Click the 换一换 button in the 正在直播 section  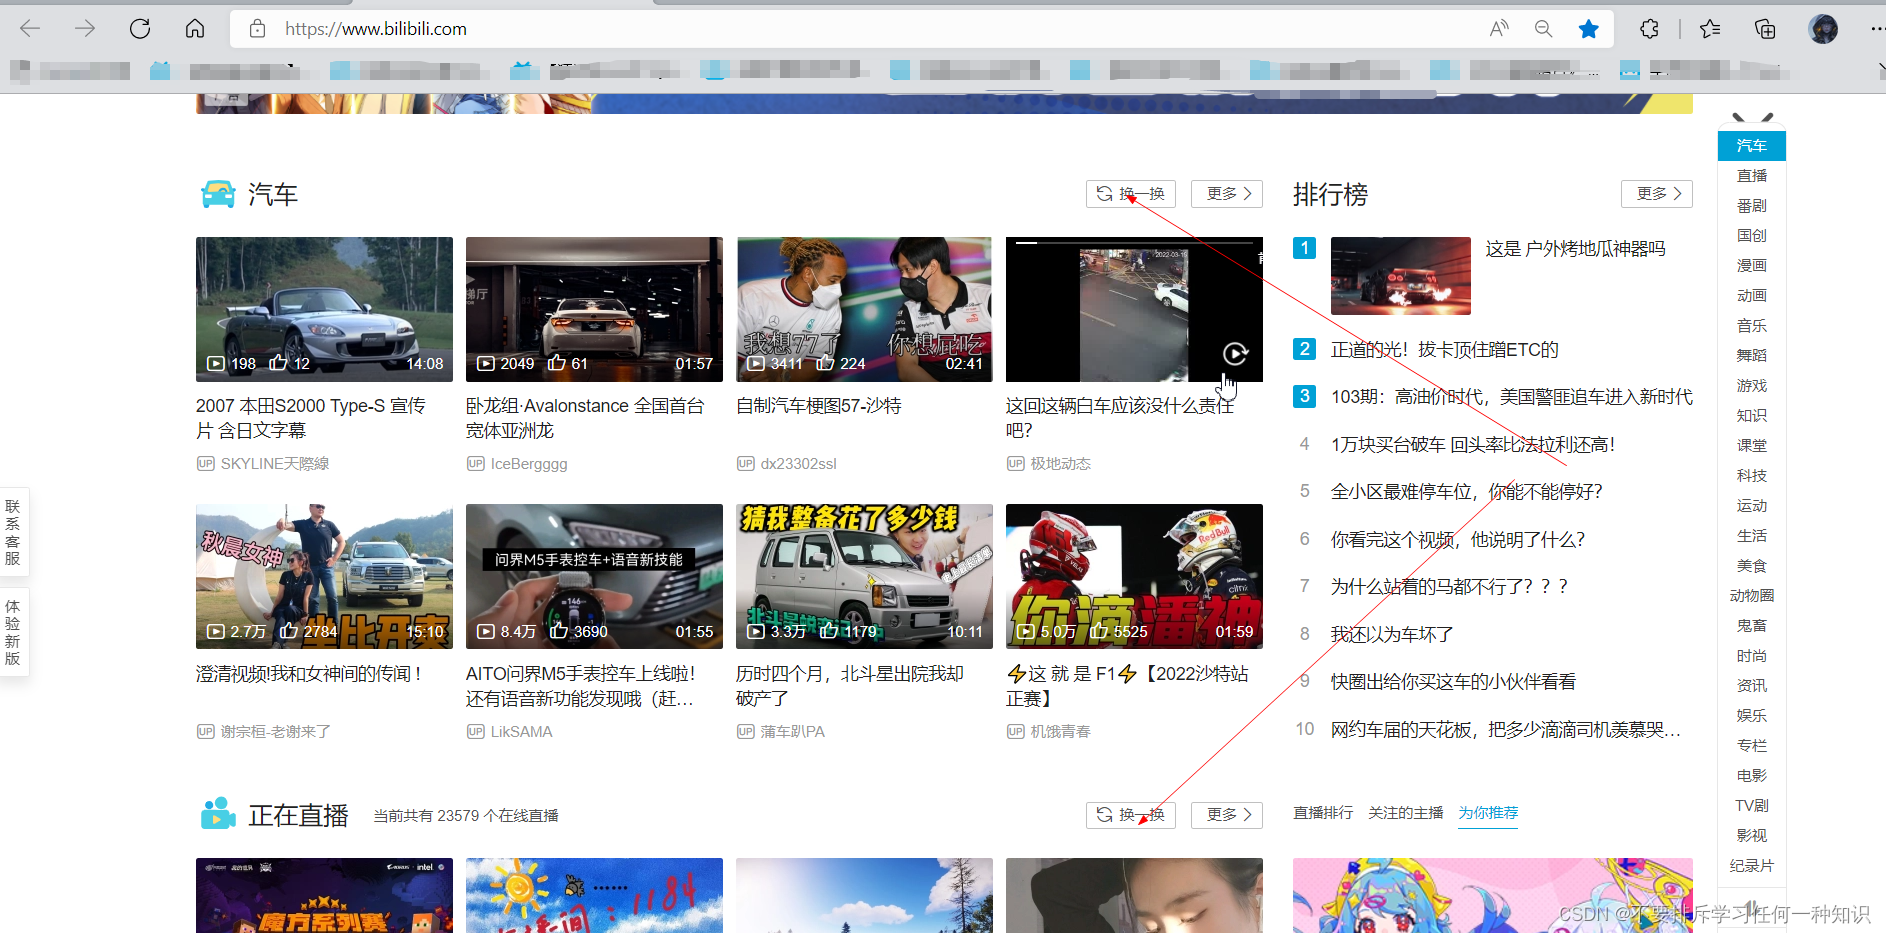(x=1130, y=814)
